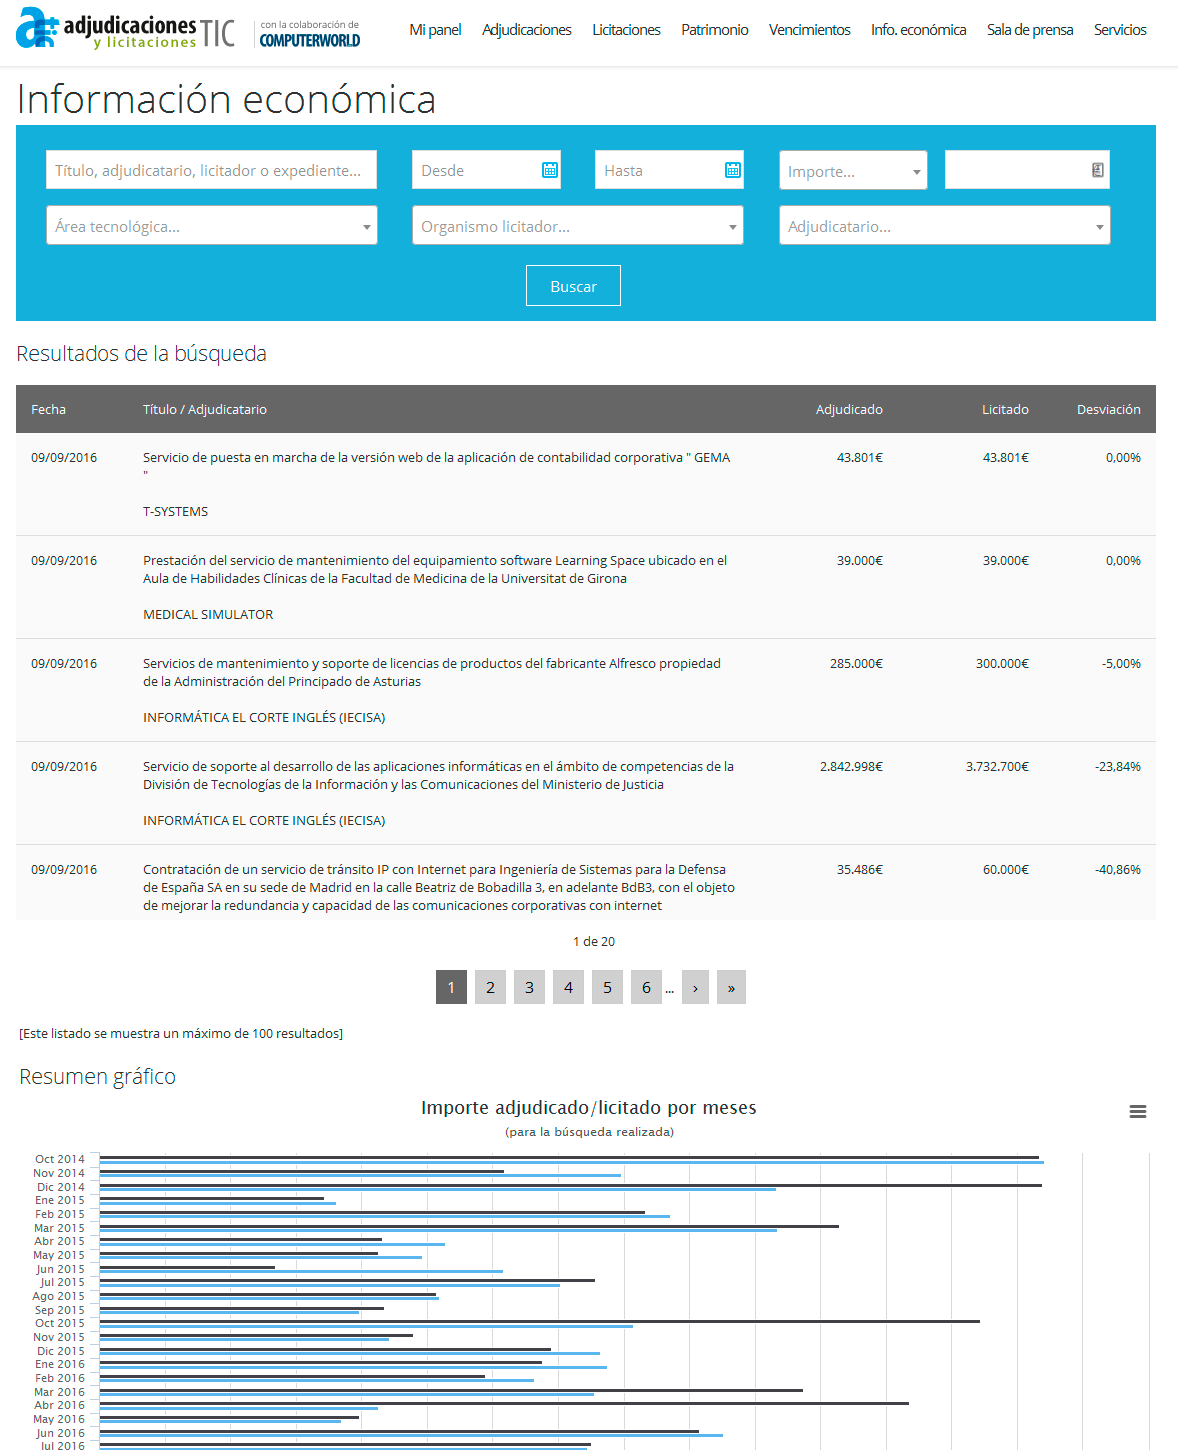The height and width of the screenshot is (1450, 1178).
Task: Select current page 1 button
Action: pyautogui.click(x=451, y=987)
